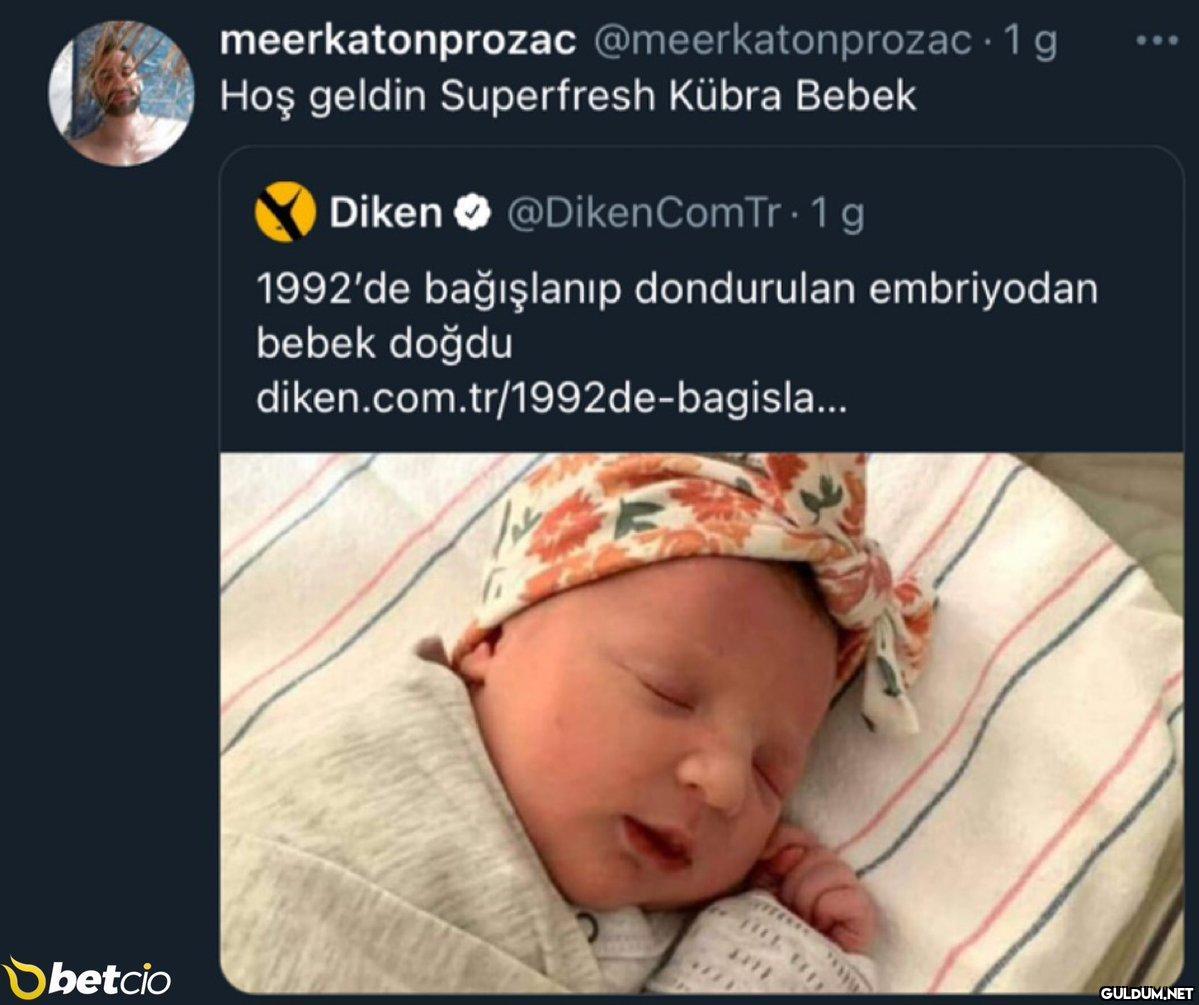1199x1005 pixels.
Task: Open the timestamp beside @meerkatonprozac
Action: 1030,42
